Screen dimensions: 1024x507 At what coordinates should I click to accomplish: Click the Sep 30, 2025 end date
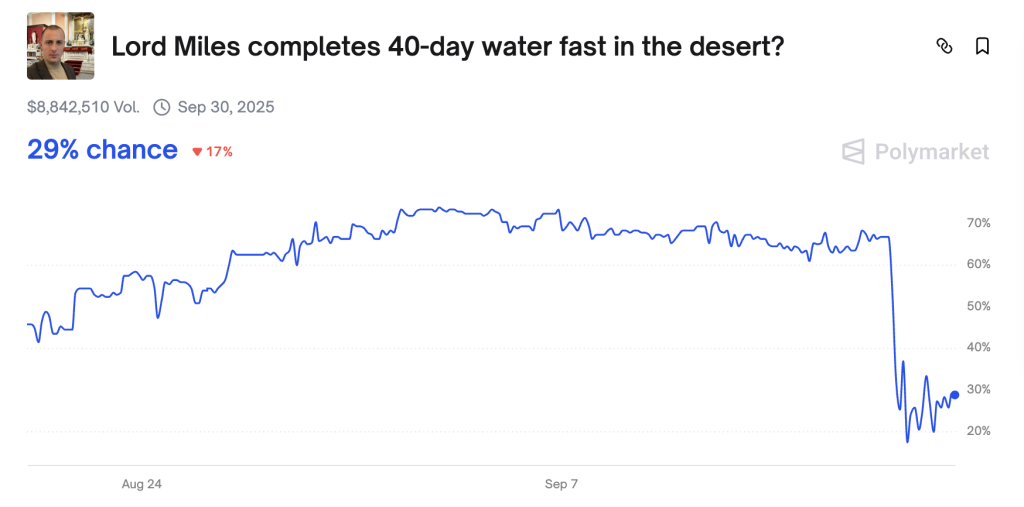[x=226, y=107]
